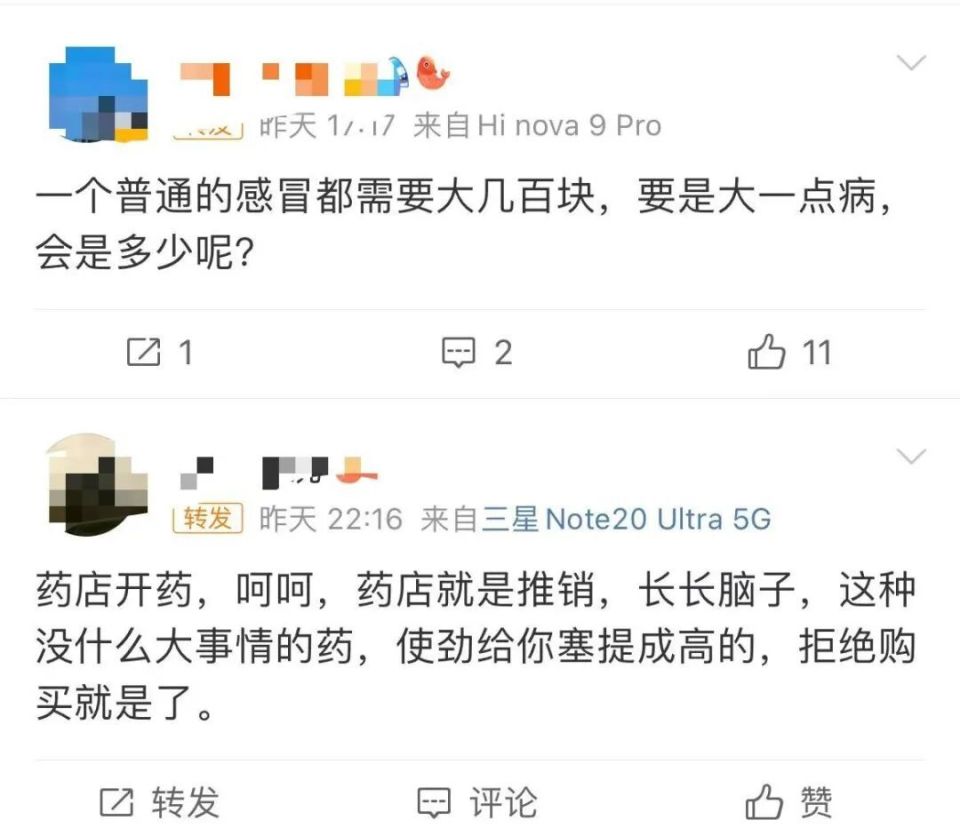Tap the 评论 comment icon on the pharmacy post

477,801
